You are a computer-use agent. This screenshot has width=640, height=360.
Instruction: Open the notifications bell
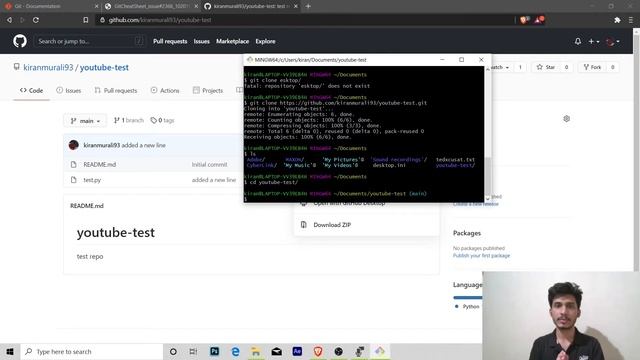[x=578, y=41]
